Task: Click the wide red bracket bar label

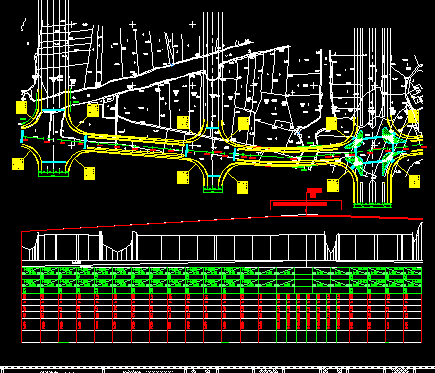Action: 300,204
